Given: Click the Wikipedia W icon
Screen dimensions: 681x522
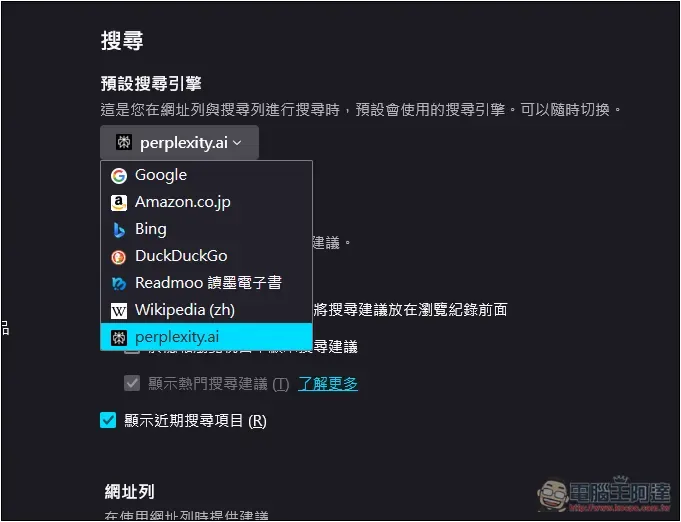Looking at the screenshot, I should click(x=119, y=311).
